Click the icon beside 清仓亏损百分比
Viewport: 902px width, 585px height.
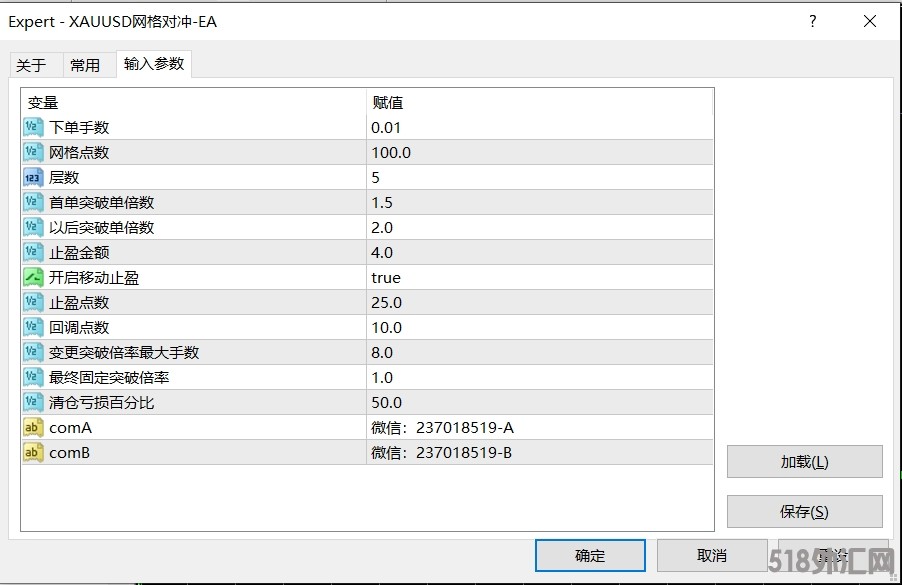pos(33,403)
